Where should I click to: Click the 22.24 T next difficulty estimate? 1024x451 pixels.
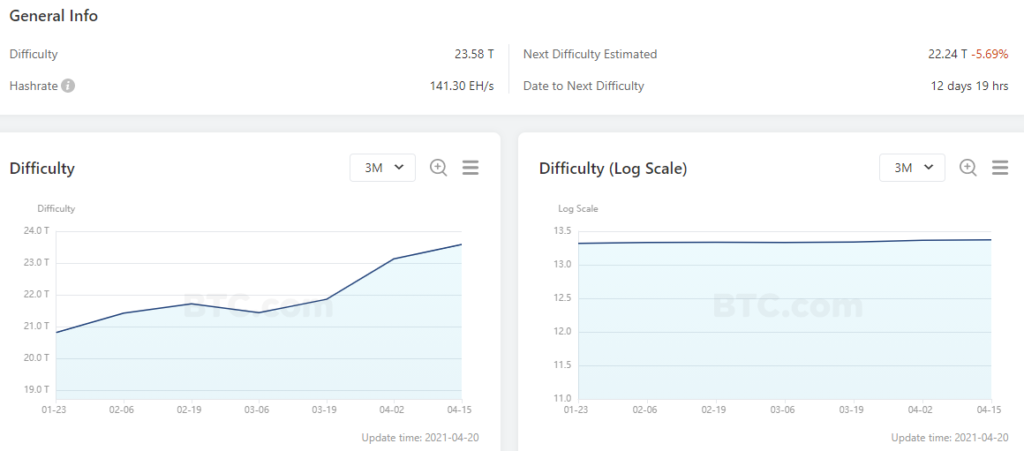[x=947, y=54]
